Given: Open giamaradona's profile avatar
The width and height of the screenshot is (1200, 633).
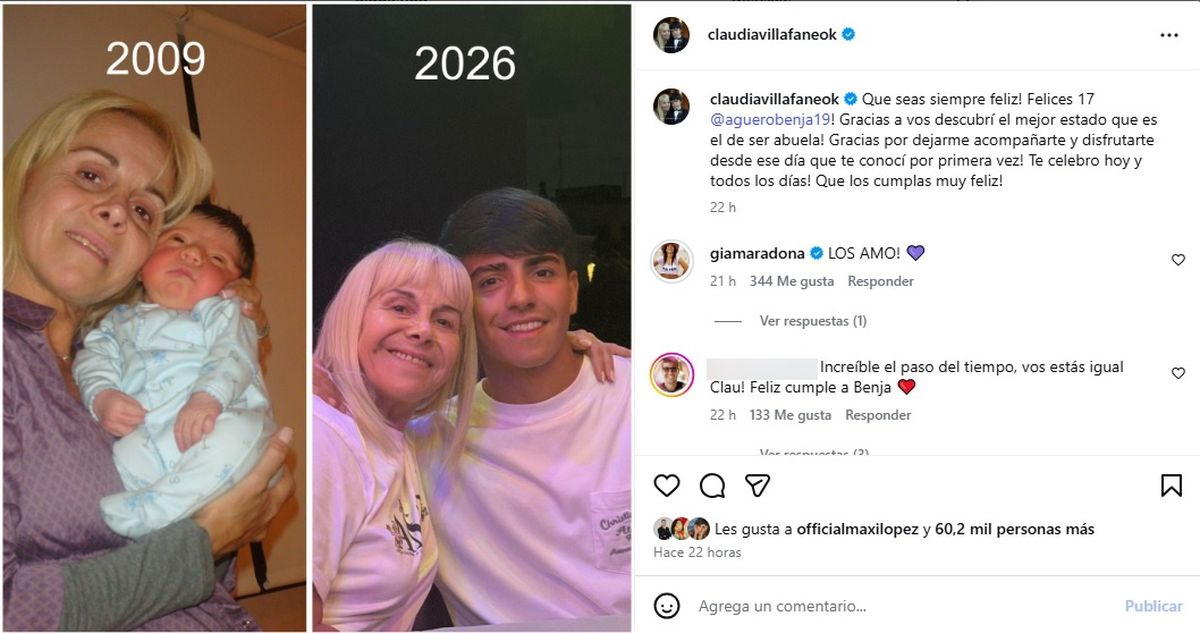Looking at the screenshot, I should point(671,261).
